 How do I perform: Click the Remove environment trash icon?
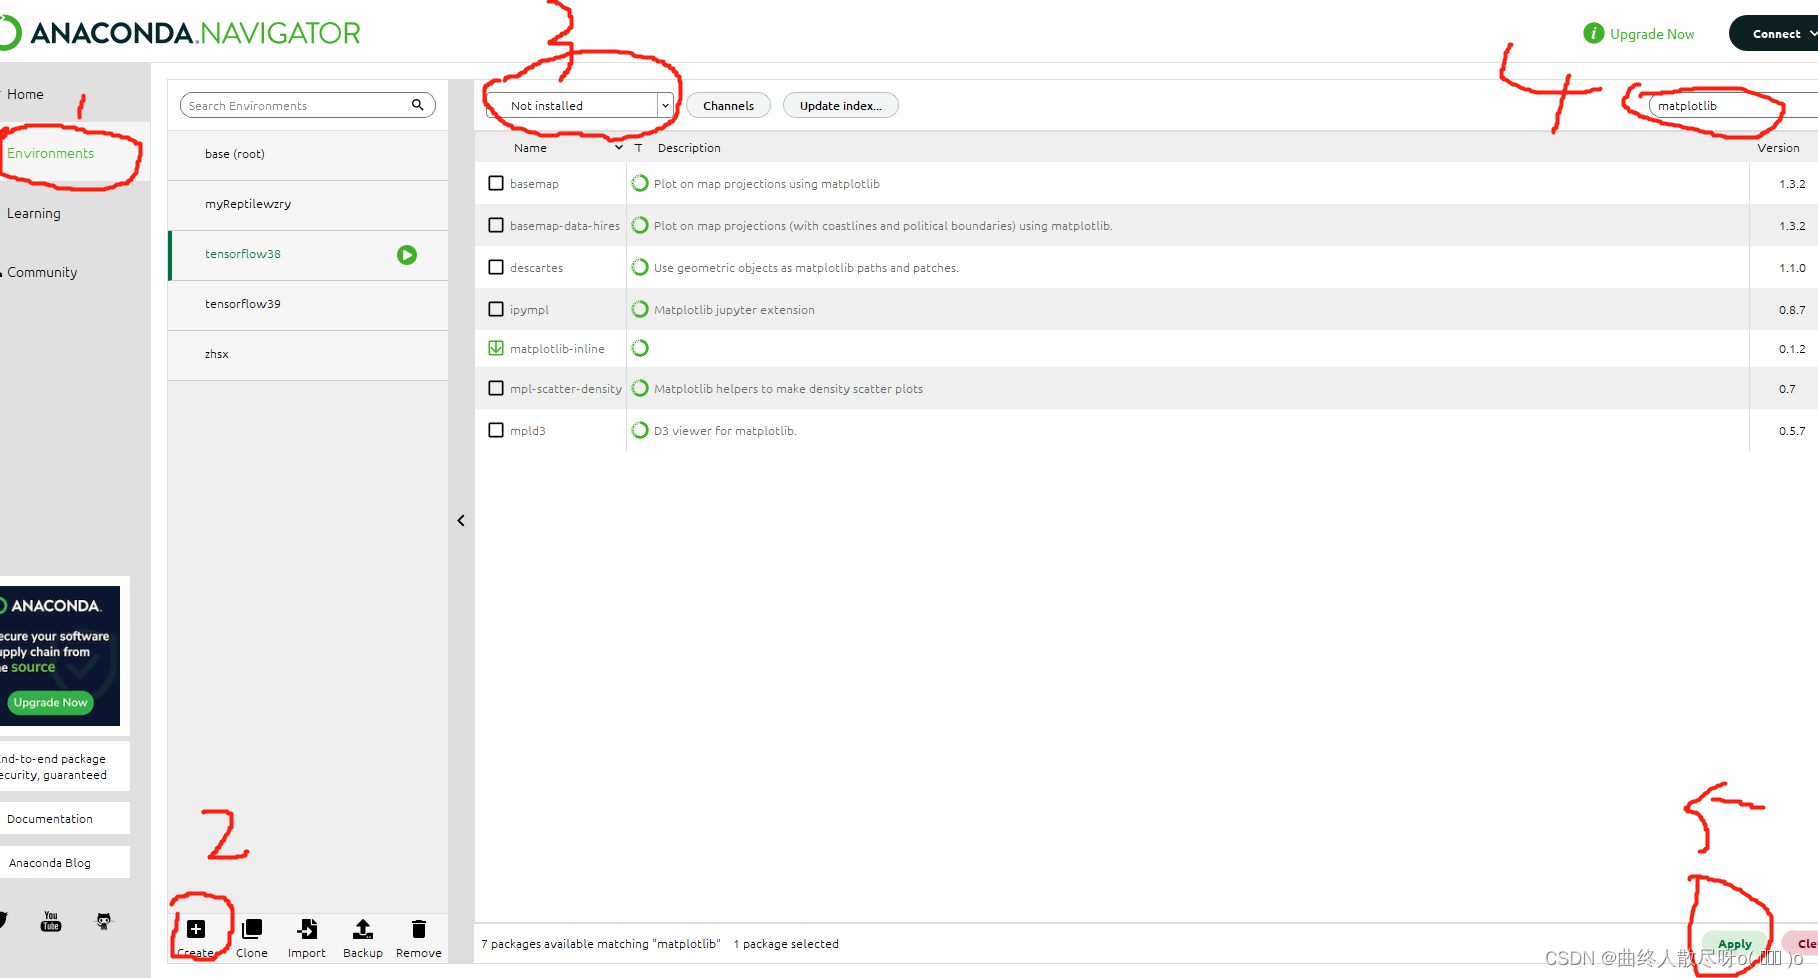[419, 929]
